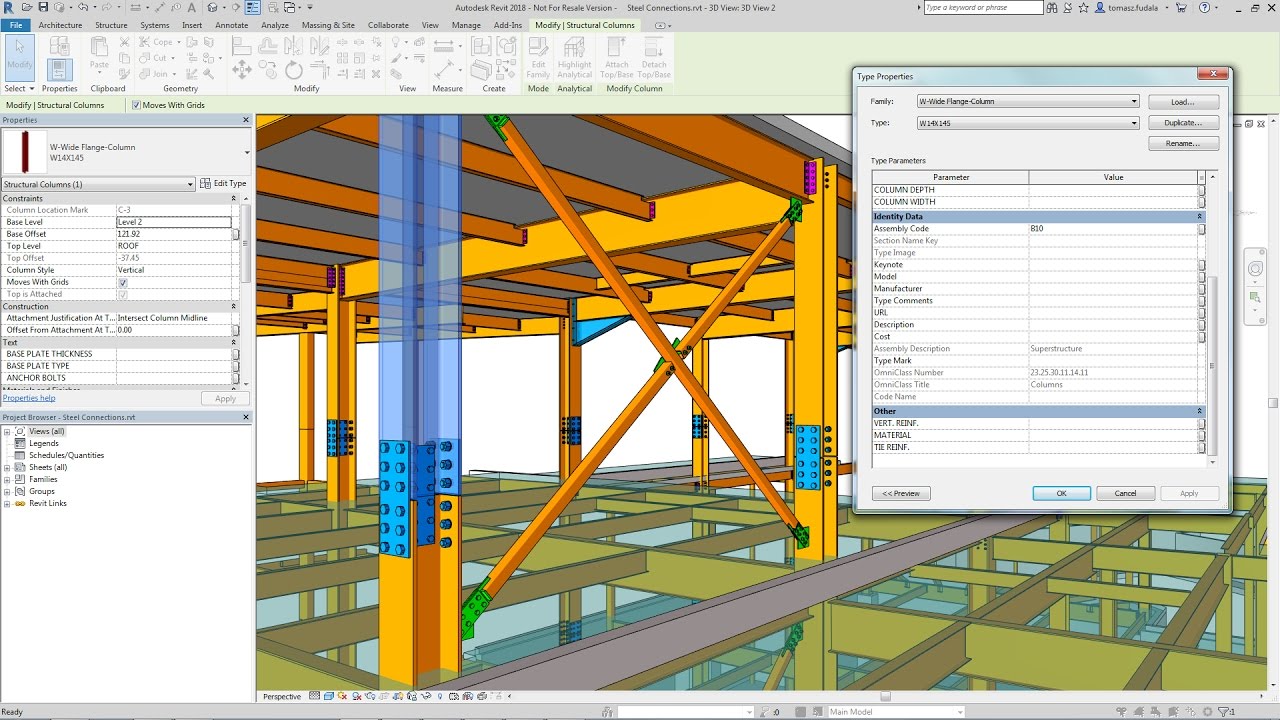Screen dimensions: 1280x720
Task: Collapse the Identity Data parameter group
Action: coord(1199,216)
